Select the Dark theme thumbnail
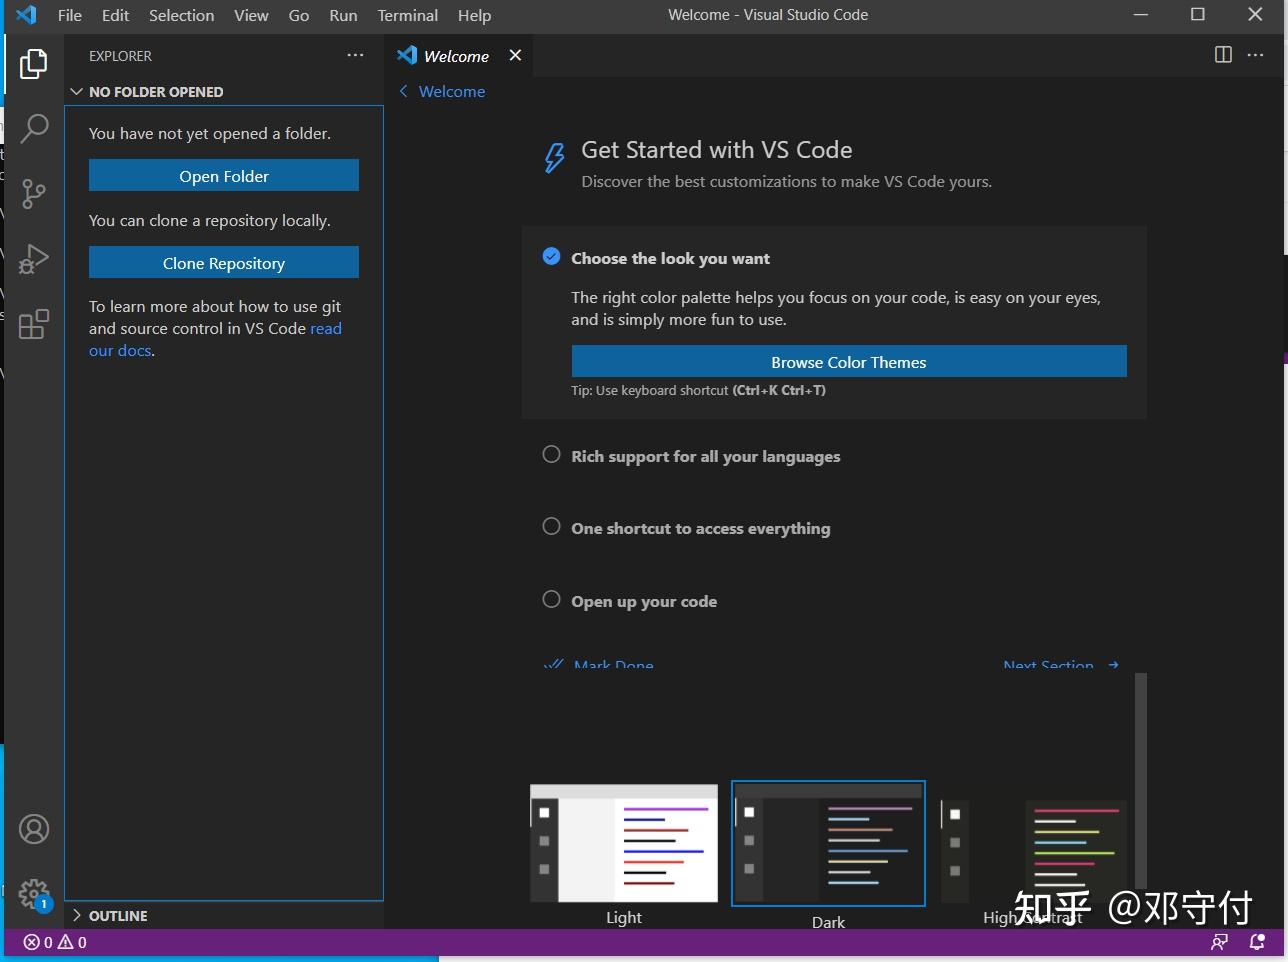The image size is (1288, 962). pos(828,843)
